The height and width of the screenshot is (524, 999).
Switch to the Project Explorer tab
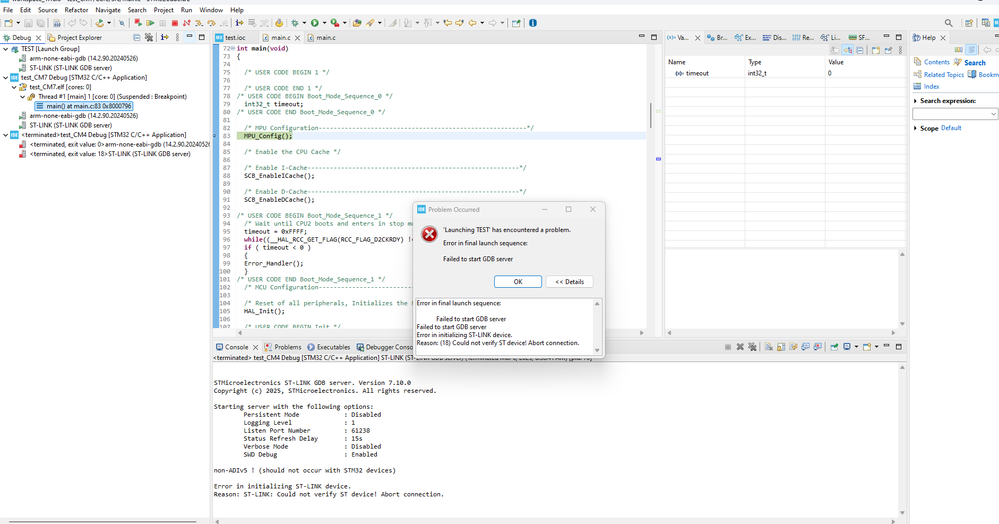coord(75,38)
